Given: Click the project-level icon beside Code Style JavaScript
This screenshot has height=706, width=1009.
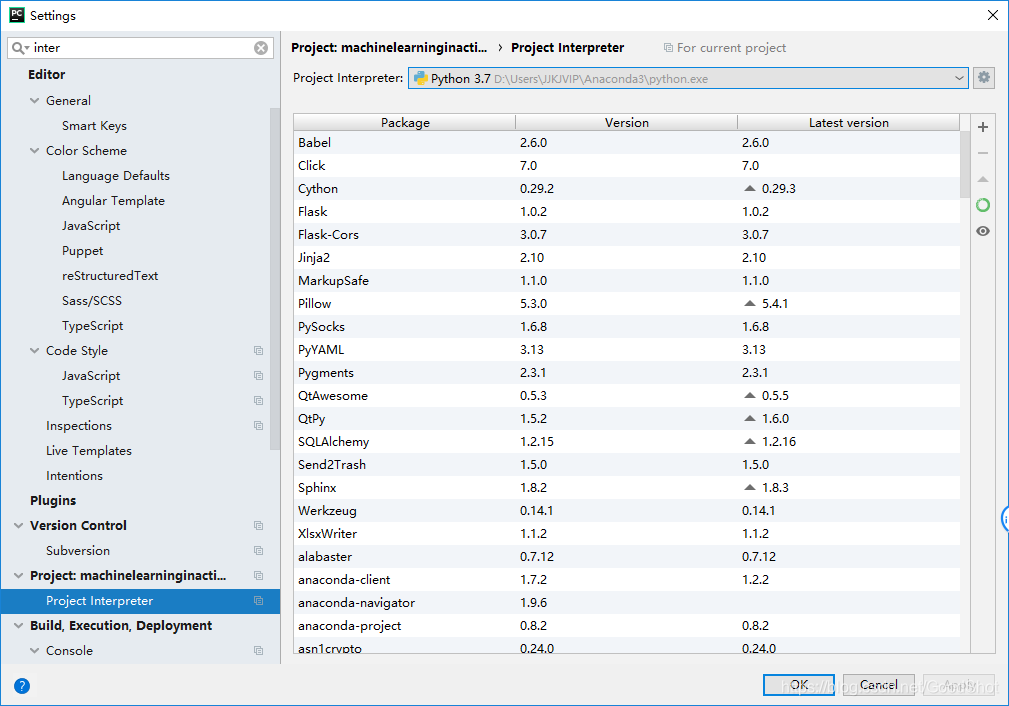Looking at the screenshot, I should pyautogui.click(x=259, y=376).
